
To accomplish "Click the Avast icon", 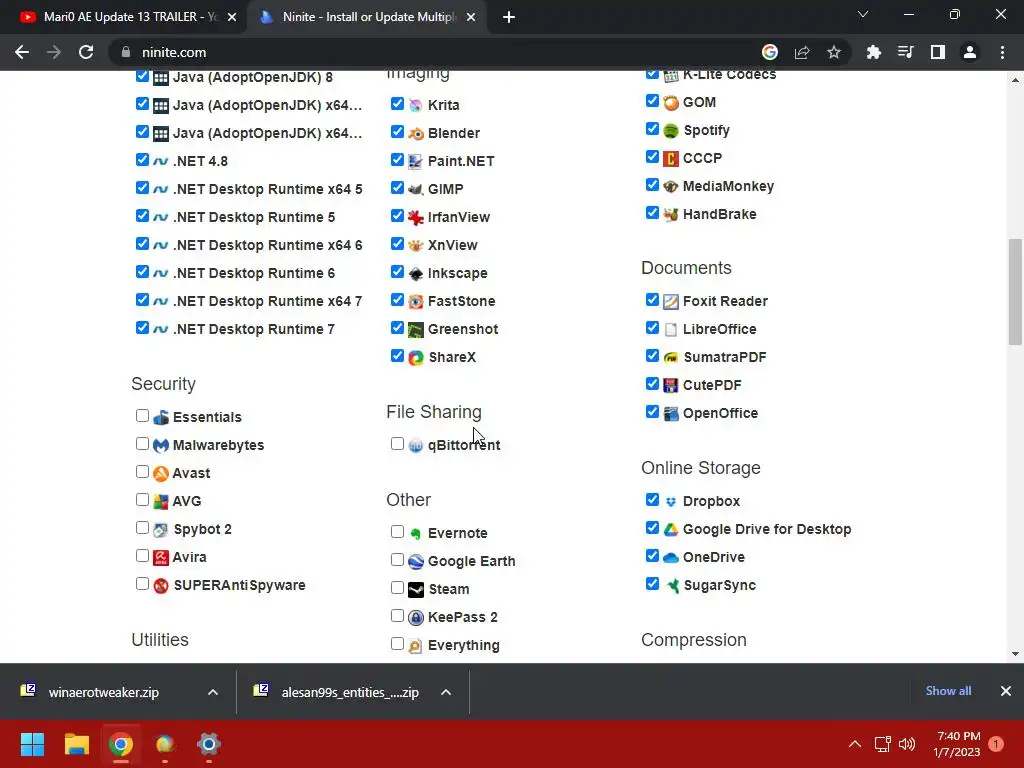I will tap(161, 473).
